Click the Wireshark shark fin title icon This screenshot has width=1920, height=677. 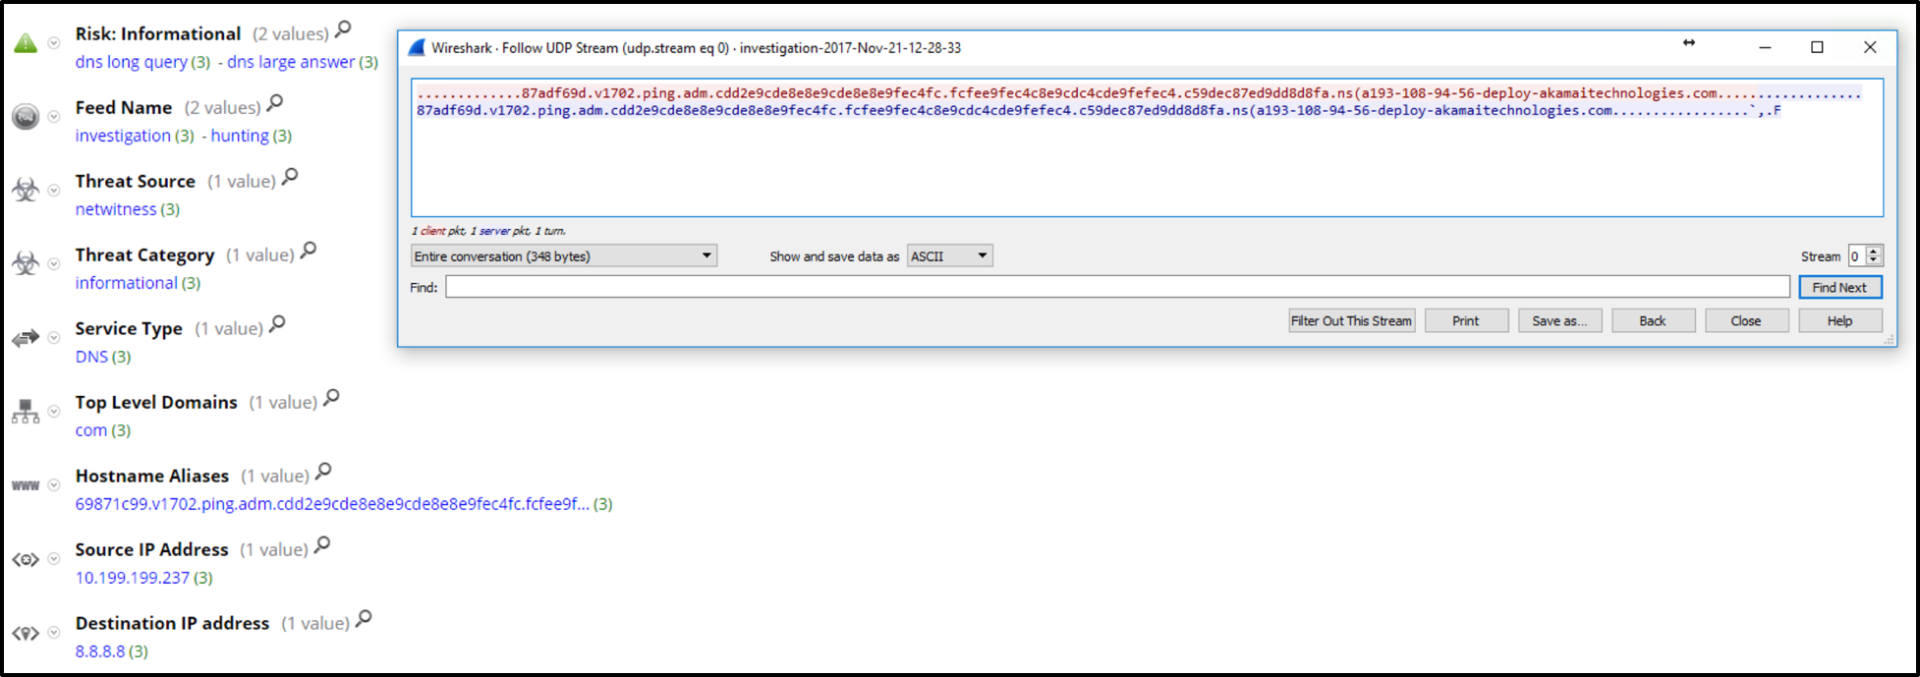[417, 47]
